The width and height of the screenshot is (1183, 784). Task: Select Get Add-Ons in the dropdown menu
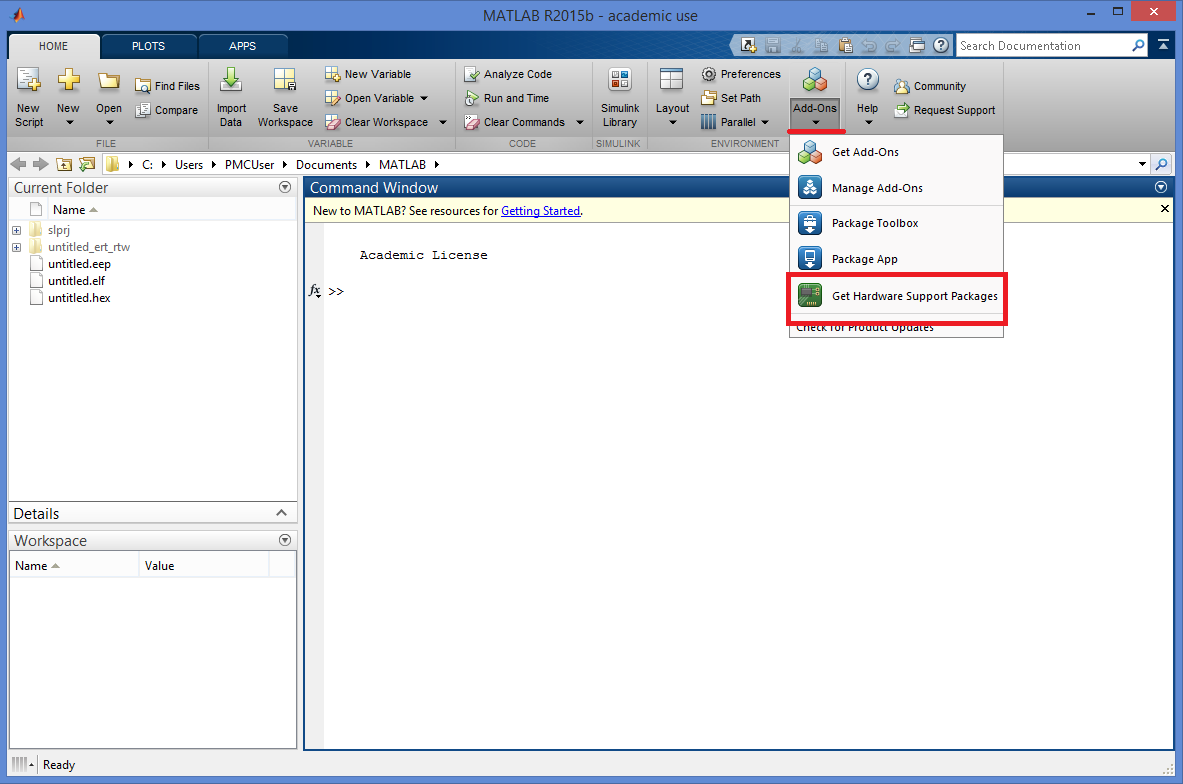point(864,152)
